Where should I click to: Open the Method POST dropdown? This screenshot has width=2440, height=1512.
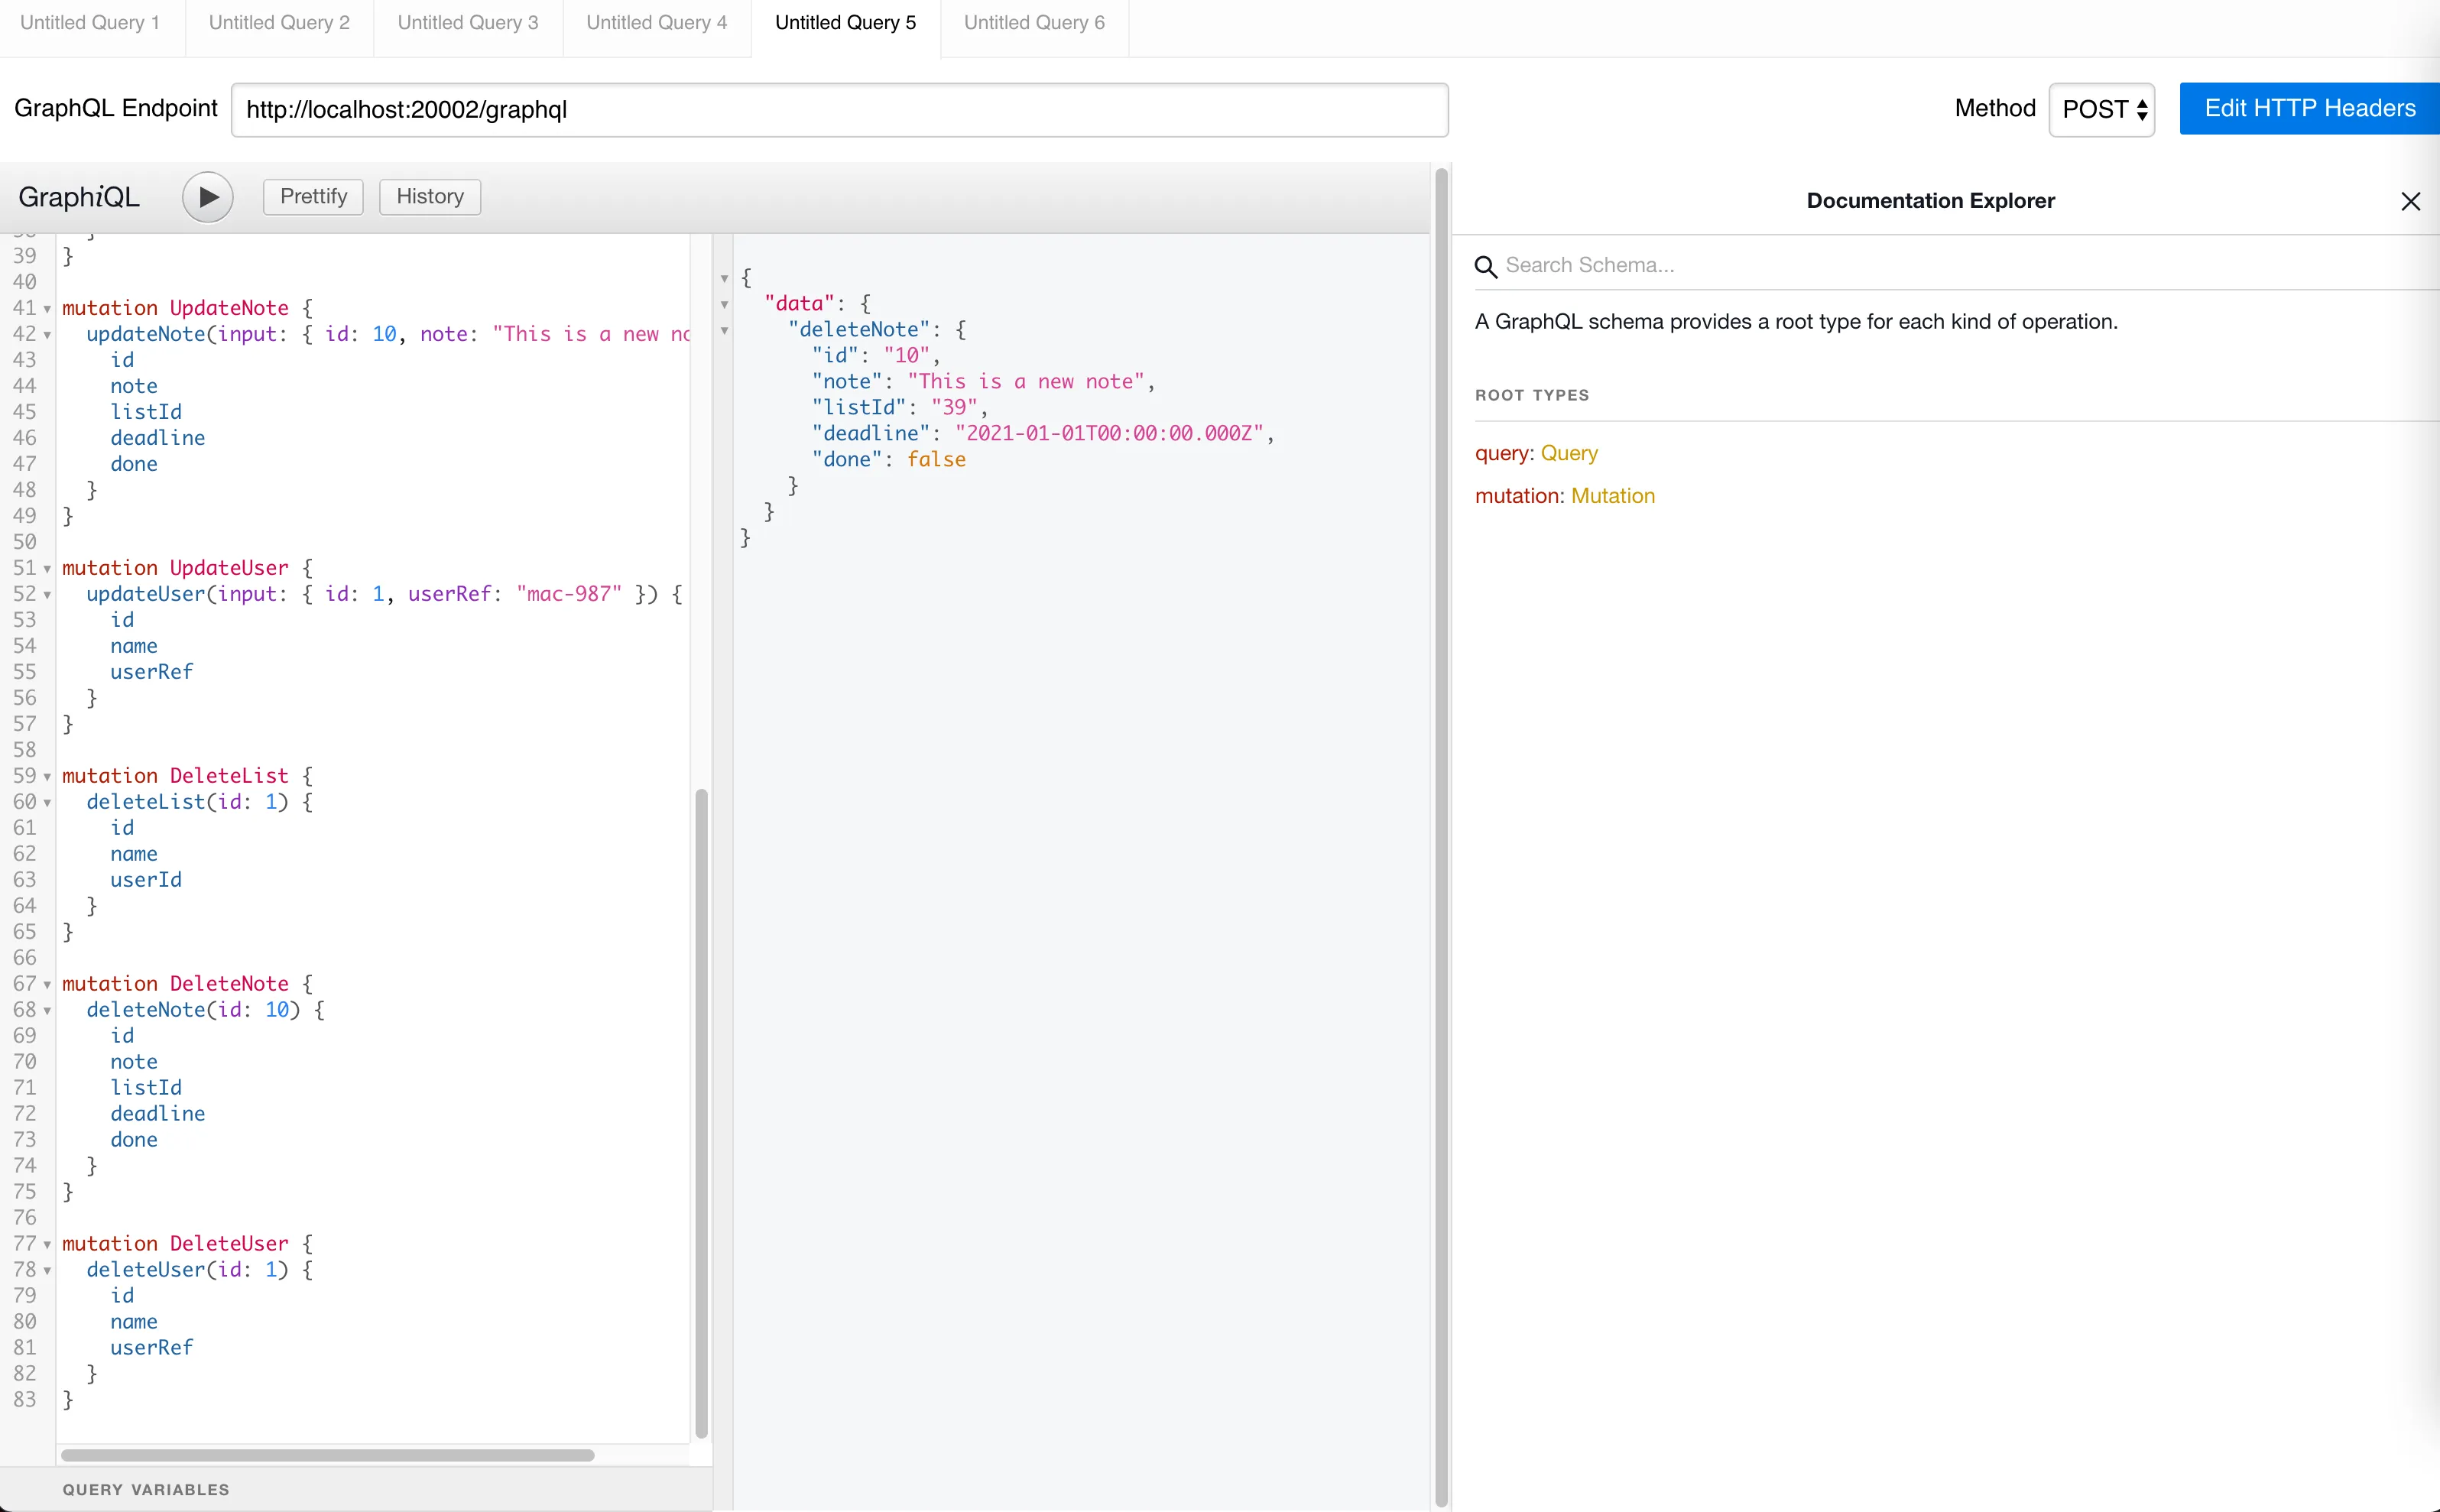click(2102, 109)
